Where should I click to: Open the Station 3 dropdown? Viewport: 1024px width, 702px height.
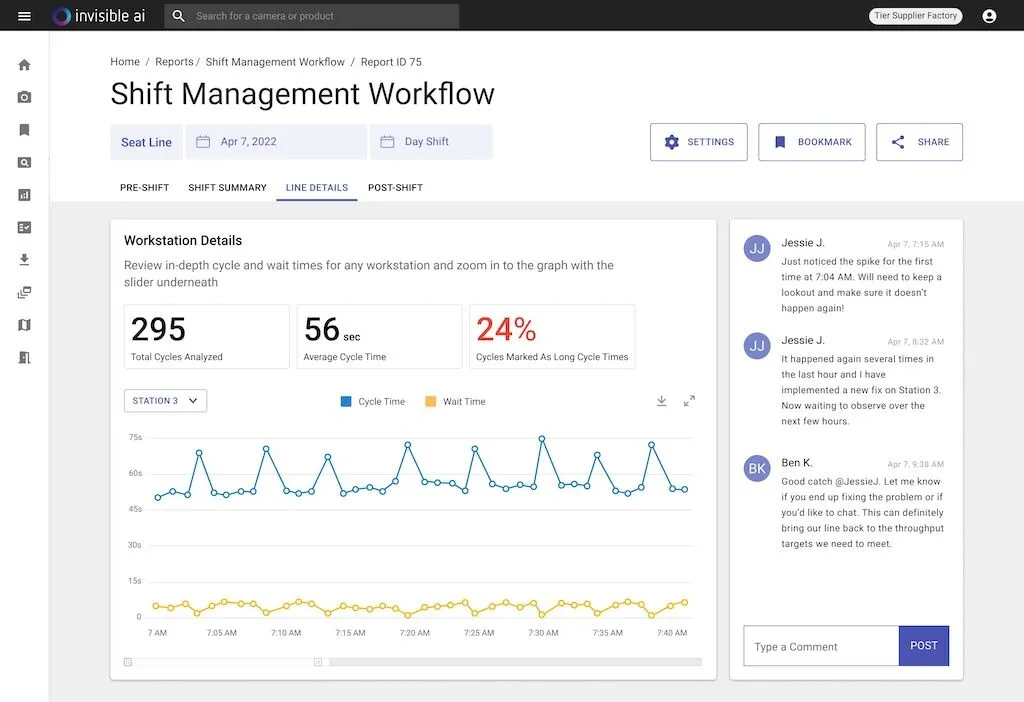(x=165, y=401)
